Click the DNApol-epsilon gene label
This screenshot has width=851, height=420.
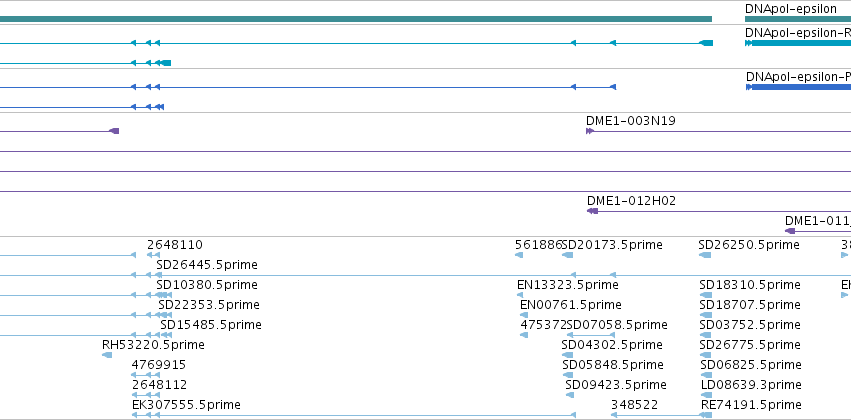[791, 9]
